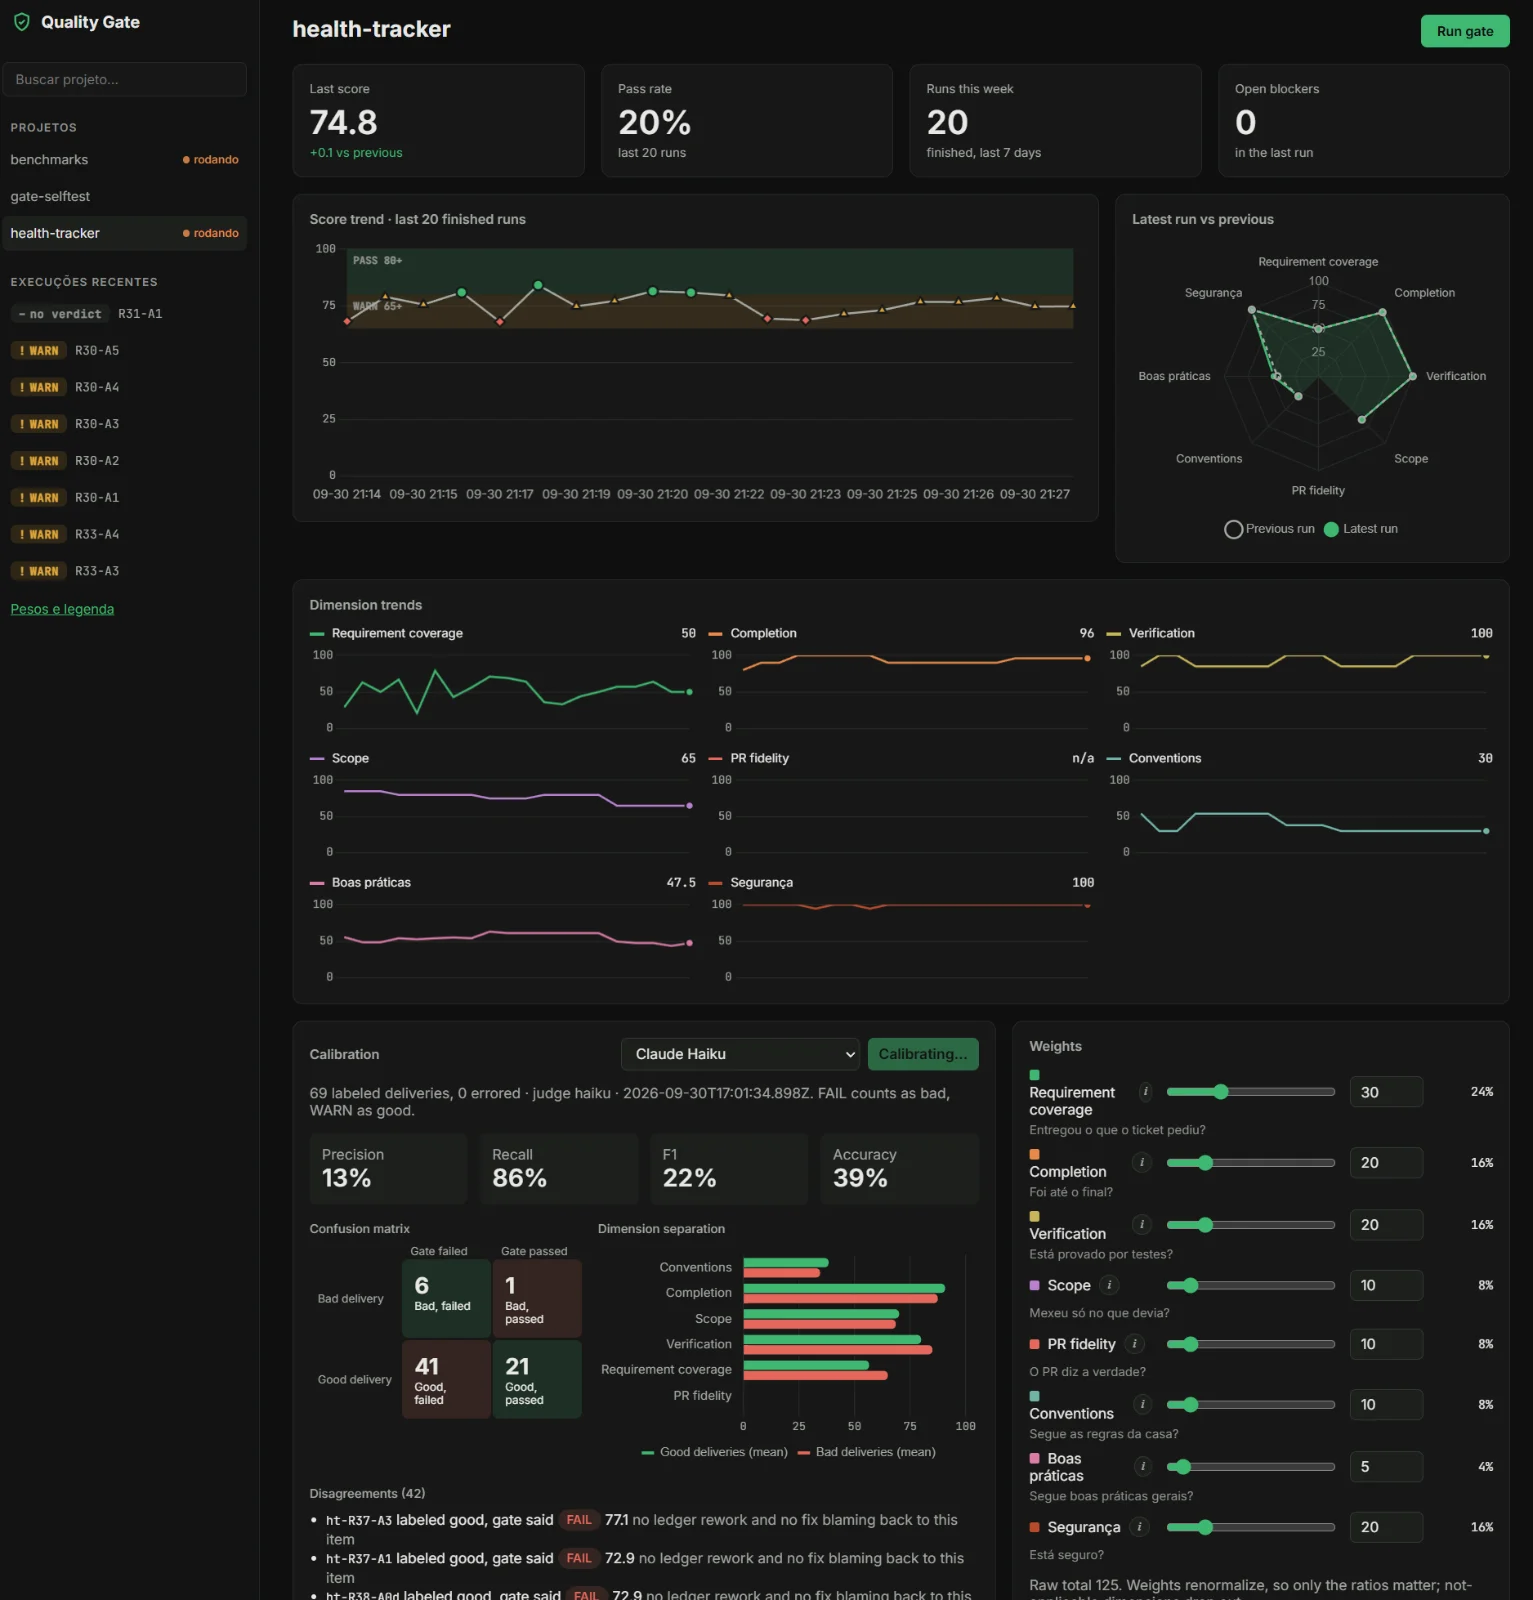The width and height of the screenshot is (1533, 1600).
Task: Click the 1 Bad, passed matrix cell
Action: (x=537, y=1298)
